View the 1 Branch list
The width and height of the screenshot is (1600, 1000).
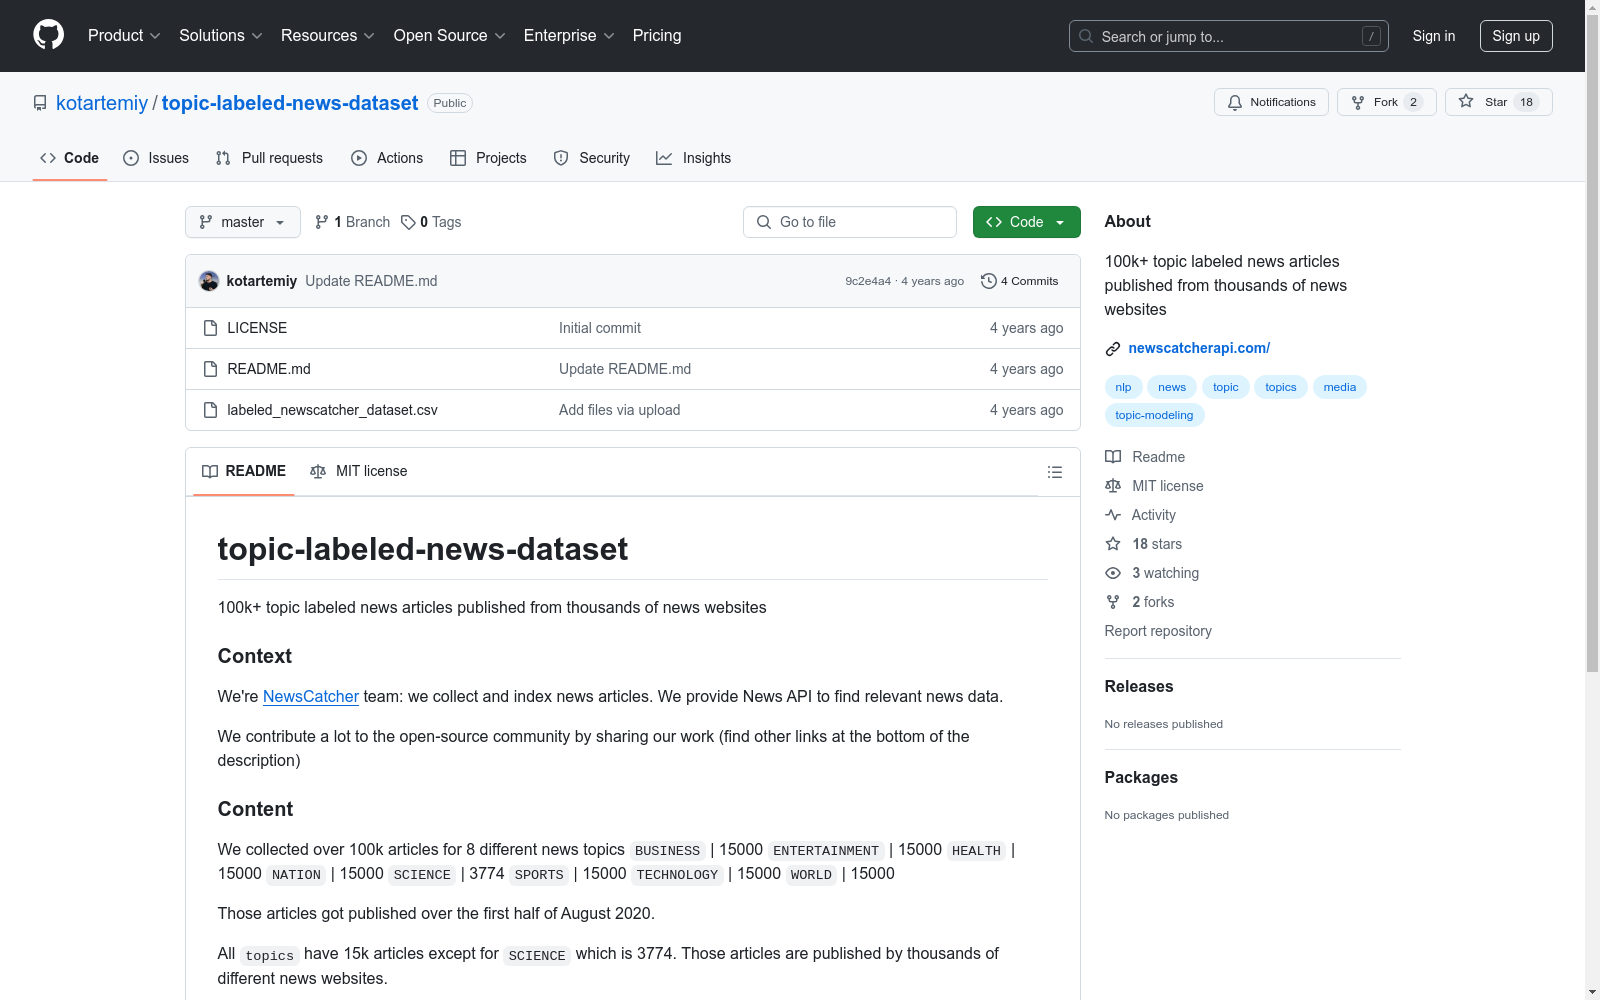pyautogui.click(x=352, y=222)
